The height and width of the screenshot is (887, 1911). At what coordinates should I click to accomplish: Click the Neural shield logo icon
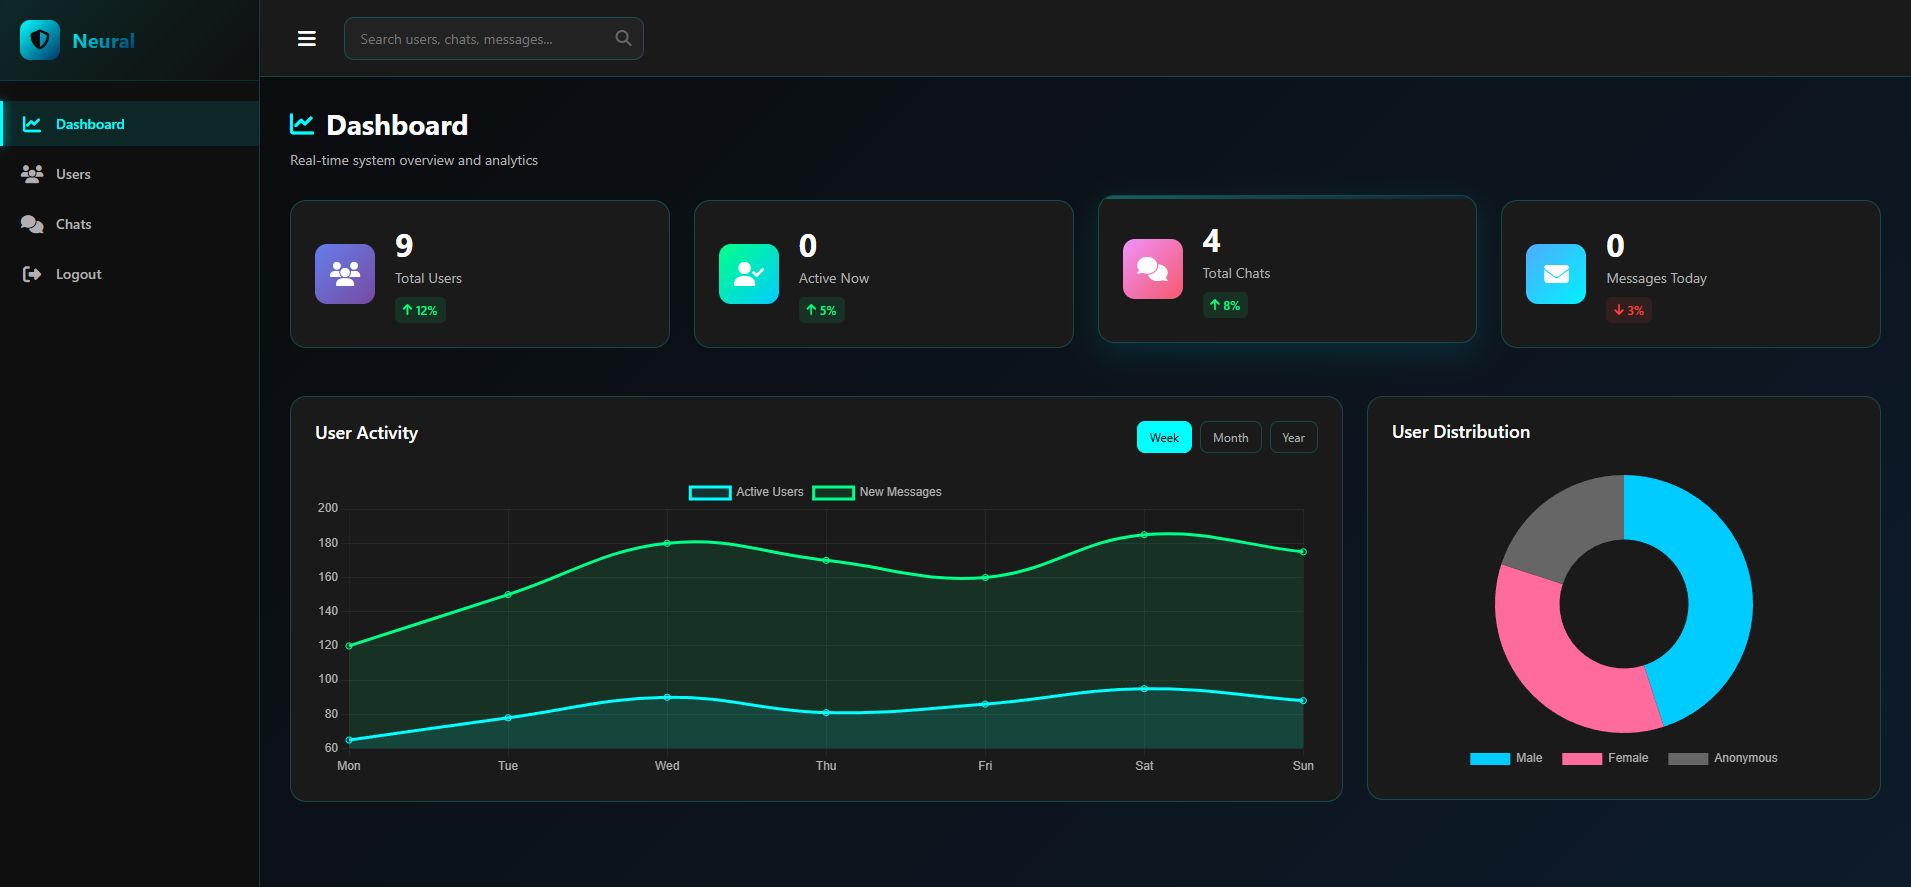coord(40,40)
